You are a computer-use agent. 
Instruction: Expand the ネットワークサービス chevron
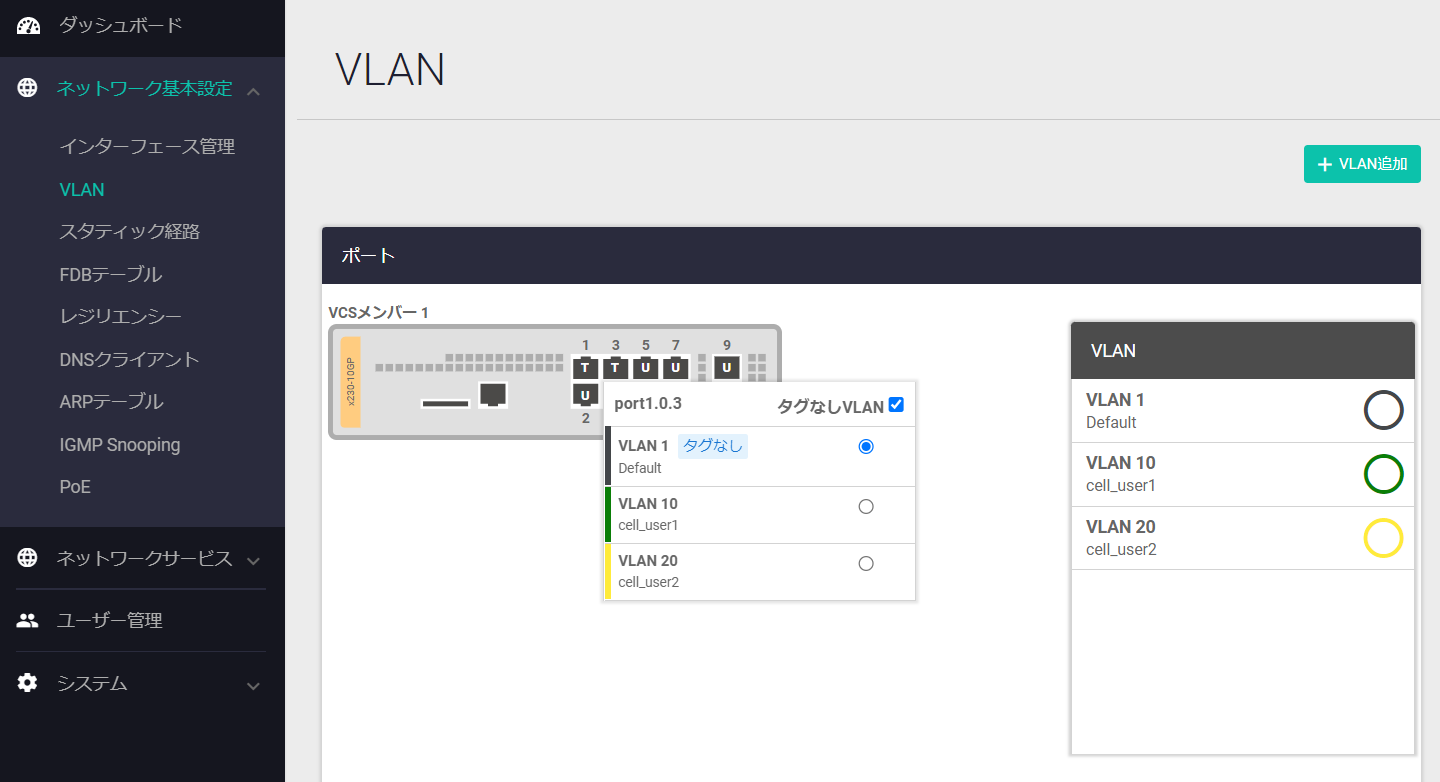pyautogui.click(x=253, y=560)
